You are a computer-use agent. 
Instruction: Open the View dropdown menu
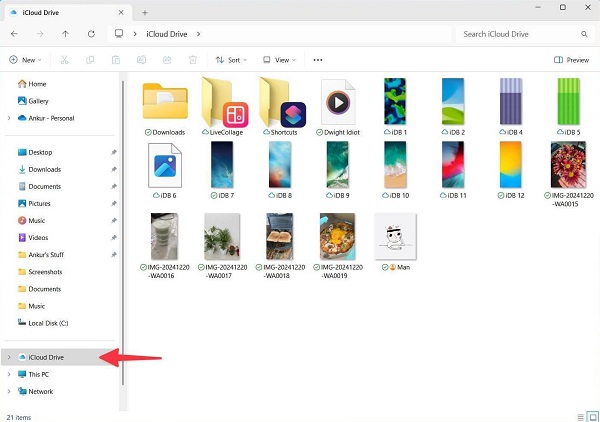pyautogui.click(x=279, y=60)
